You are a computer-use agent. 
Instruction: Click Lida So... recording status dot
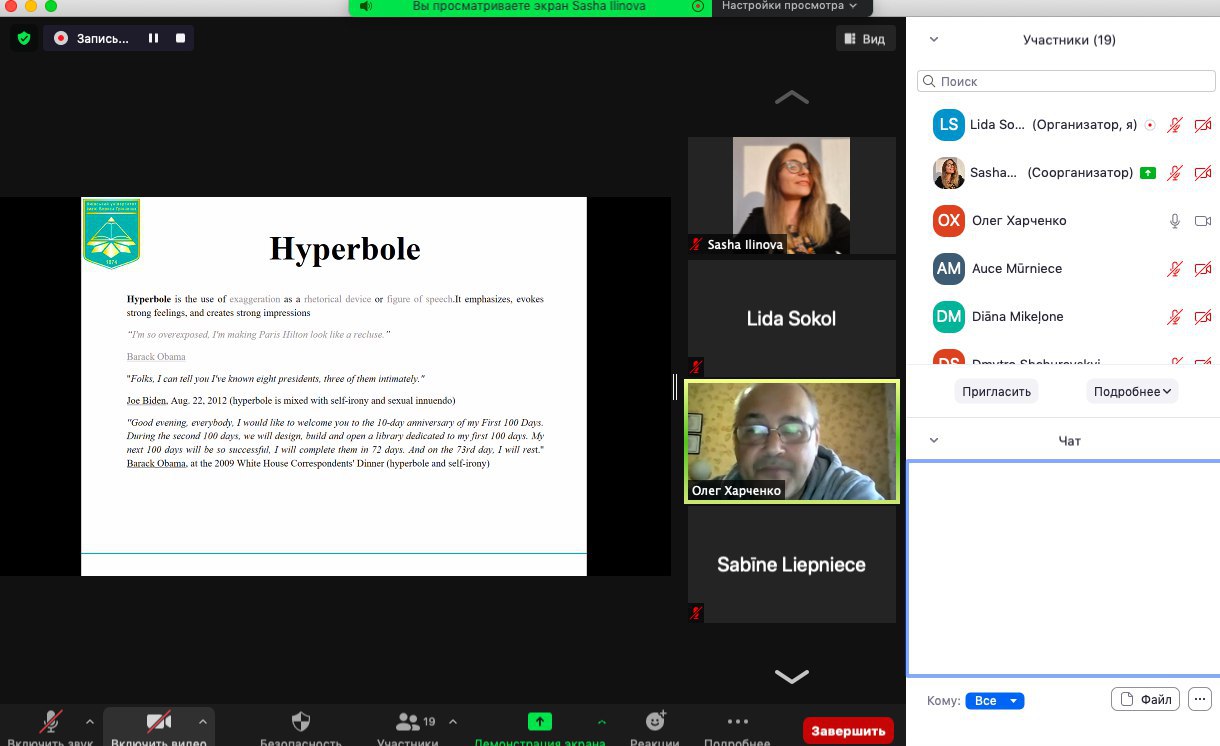(1149, 125)
